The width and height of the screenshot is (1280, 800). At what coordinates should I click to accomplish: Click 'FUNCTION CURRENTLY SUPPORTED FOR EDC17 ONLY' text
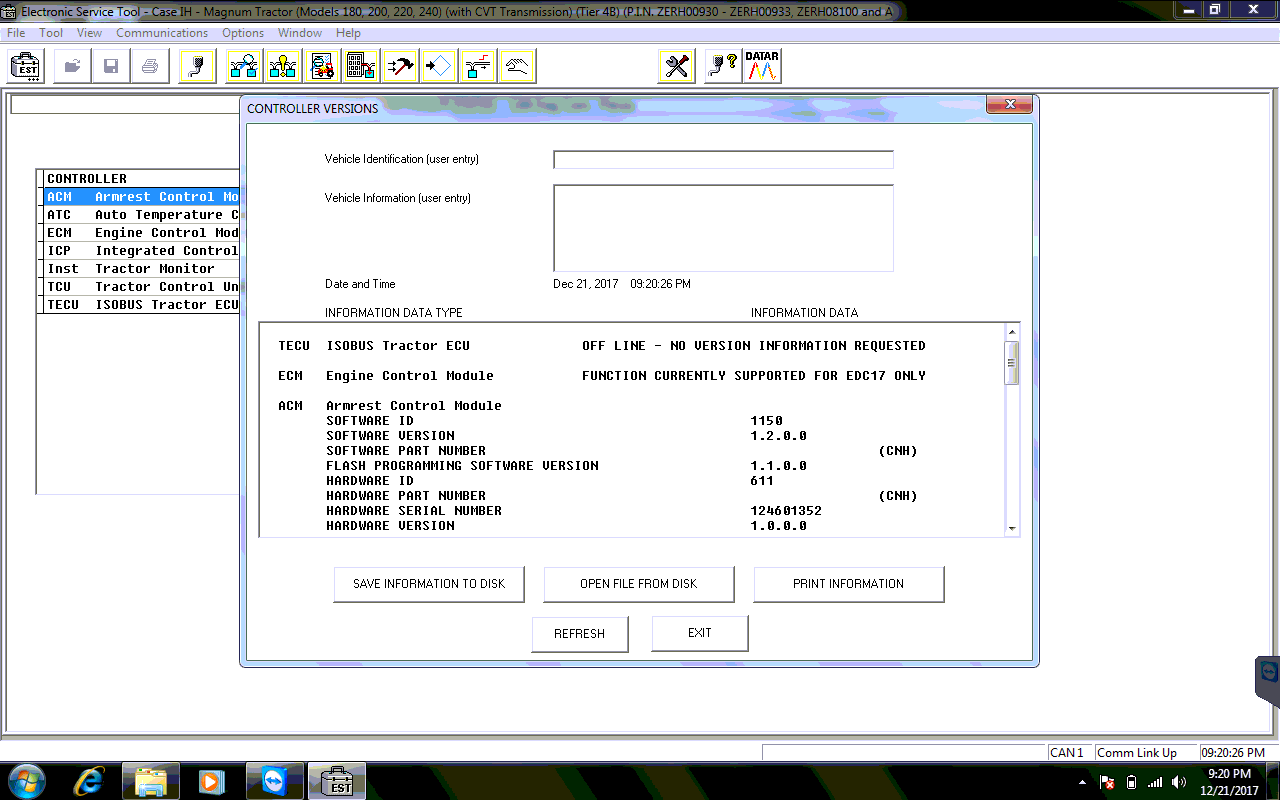tap(754, 376)
